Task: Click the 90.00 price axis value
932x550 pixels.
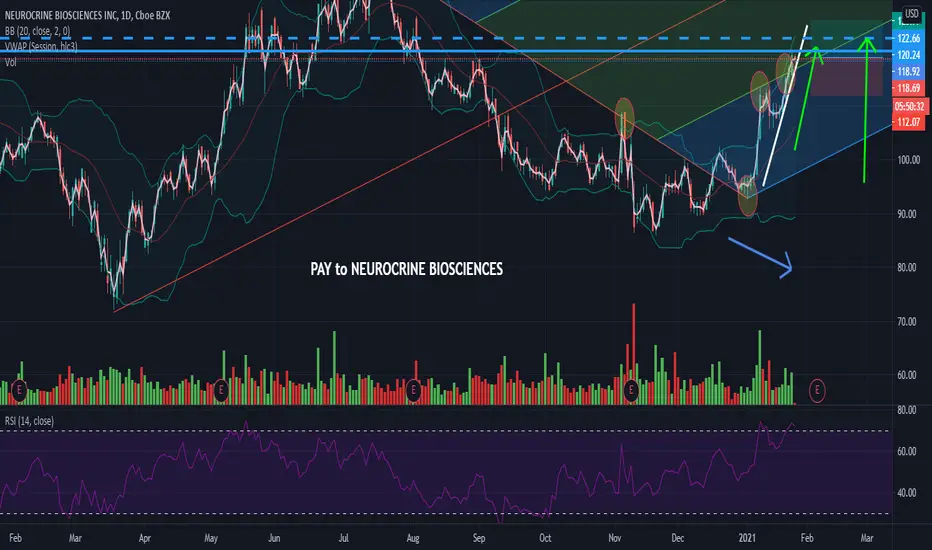Action: pos(907,214)
